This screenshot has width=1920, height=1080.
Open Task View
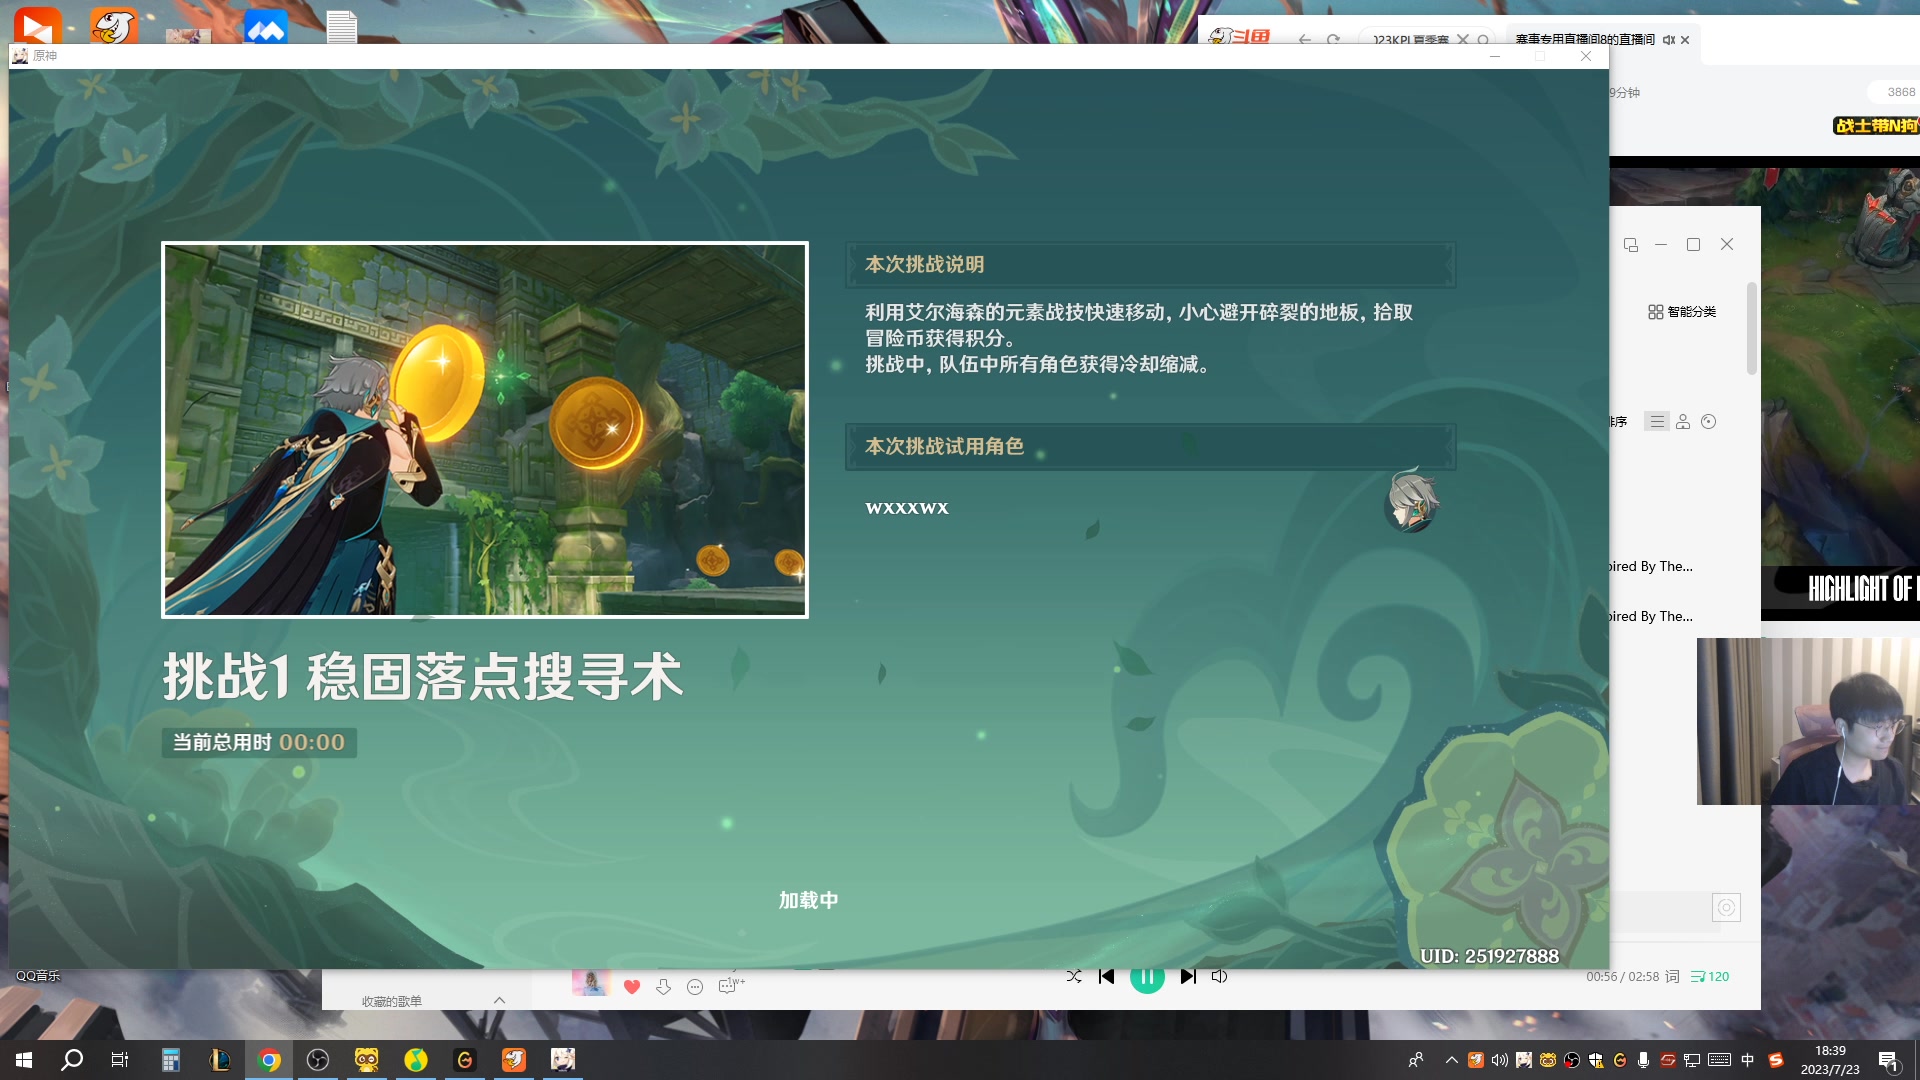pos(120,1060)
